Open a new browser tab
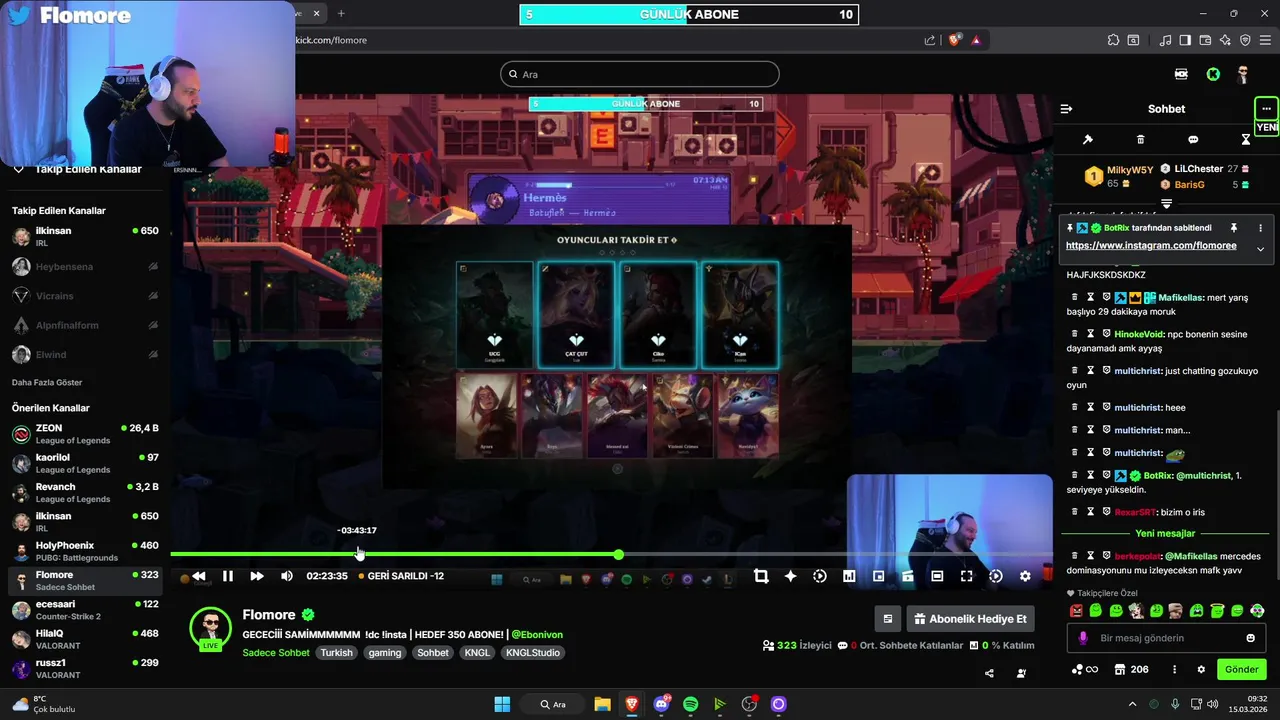 341,13
